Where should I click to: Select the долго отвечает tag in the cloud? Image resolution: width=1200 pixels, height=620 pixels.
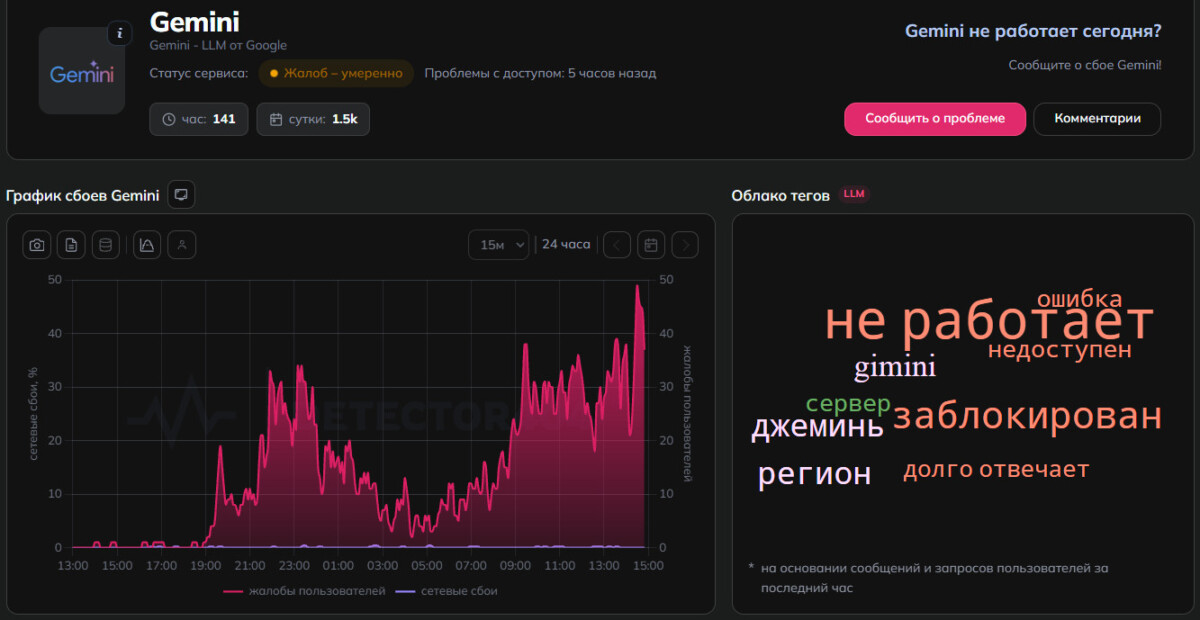coord(996,470)
